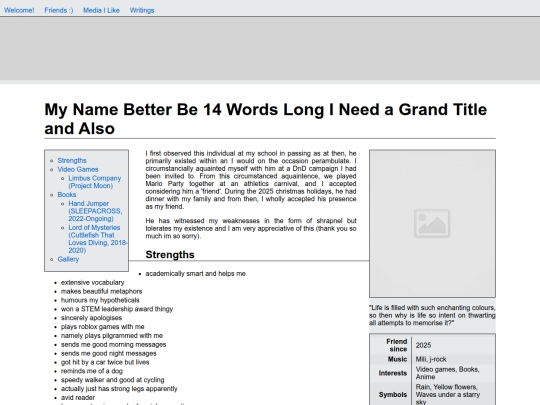Click the quote beginning 'Life is filled'

[x=432, y=315]
